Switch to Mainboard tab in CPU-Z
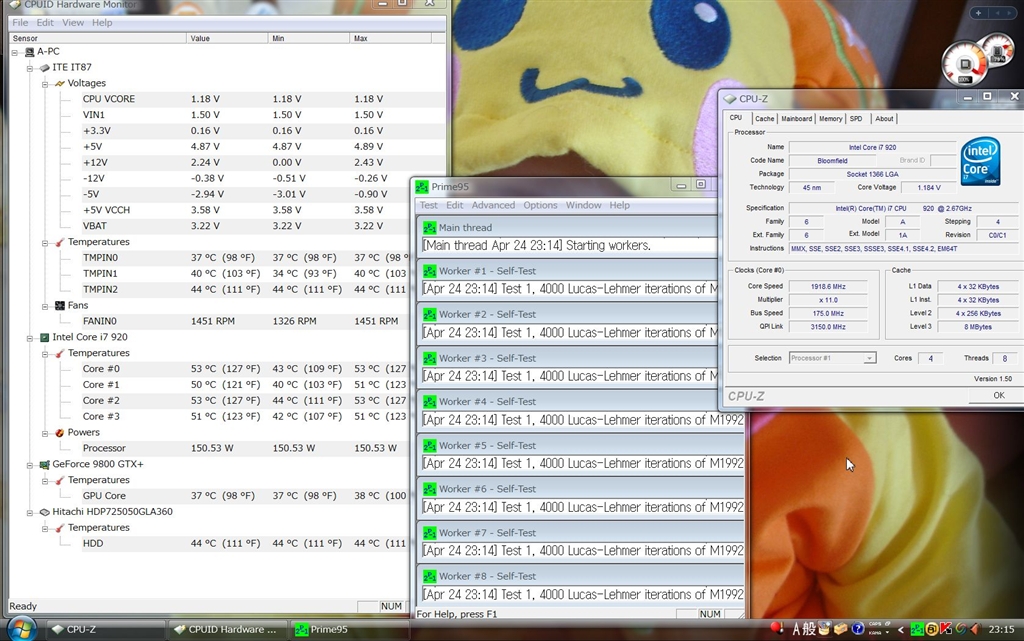 (x=796, y=119)
